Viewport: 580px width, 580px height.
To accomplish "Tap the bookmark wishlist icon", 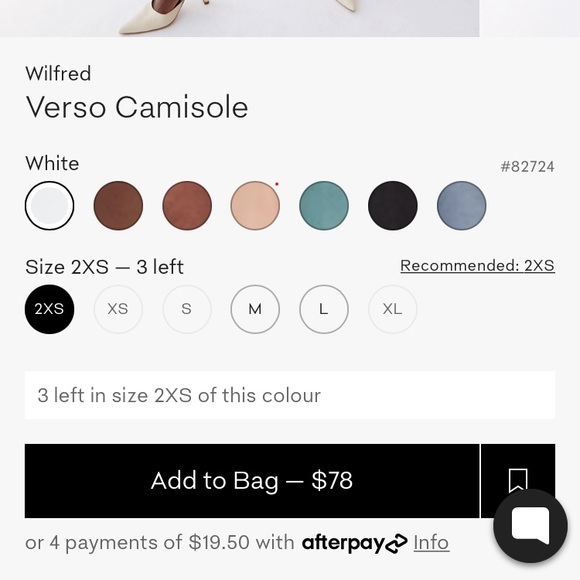I will 518,480.
